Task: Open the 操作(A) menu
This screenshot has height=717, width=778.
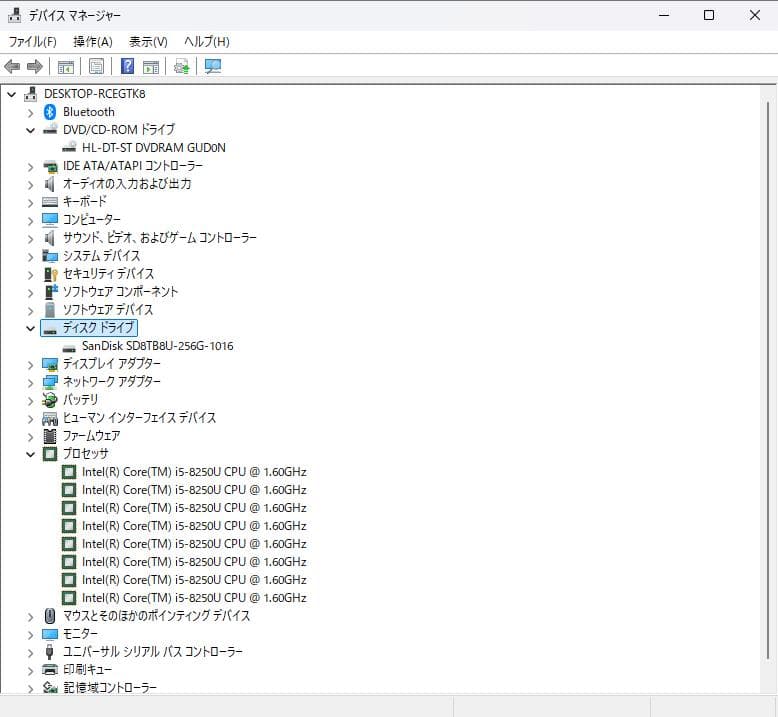Action: point(93,42)
